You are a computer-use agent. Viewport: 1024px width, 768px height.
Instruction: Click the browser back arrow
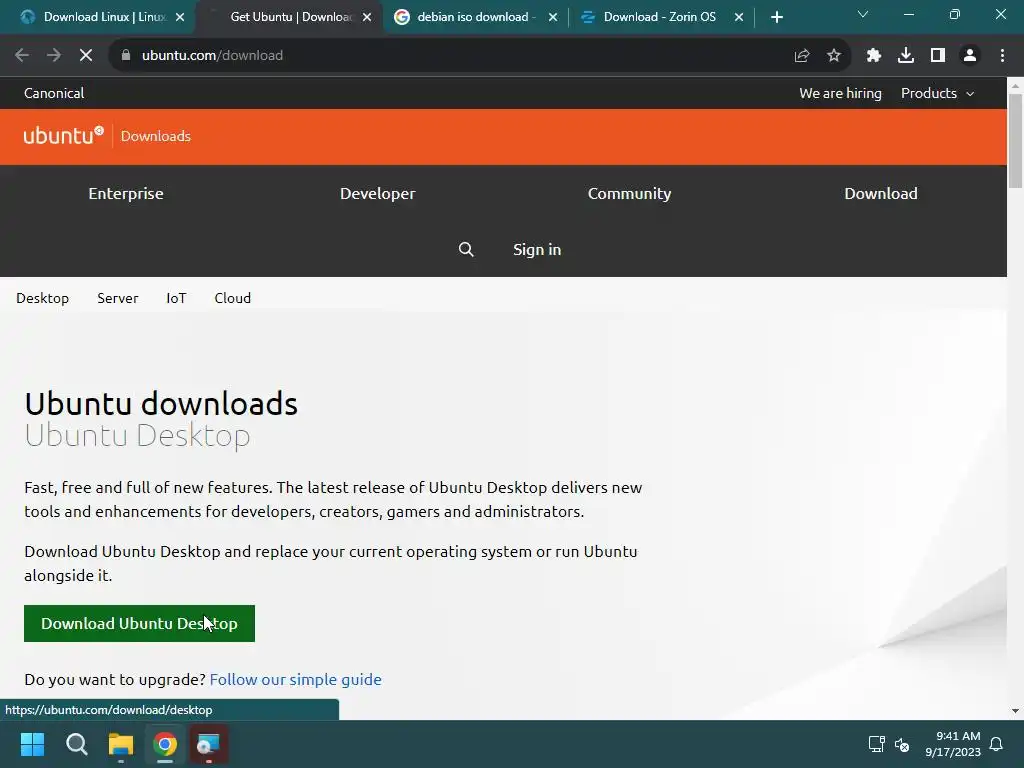pos(22,56)
